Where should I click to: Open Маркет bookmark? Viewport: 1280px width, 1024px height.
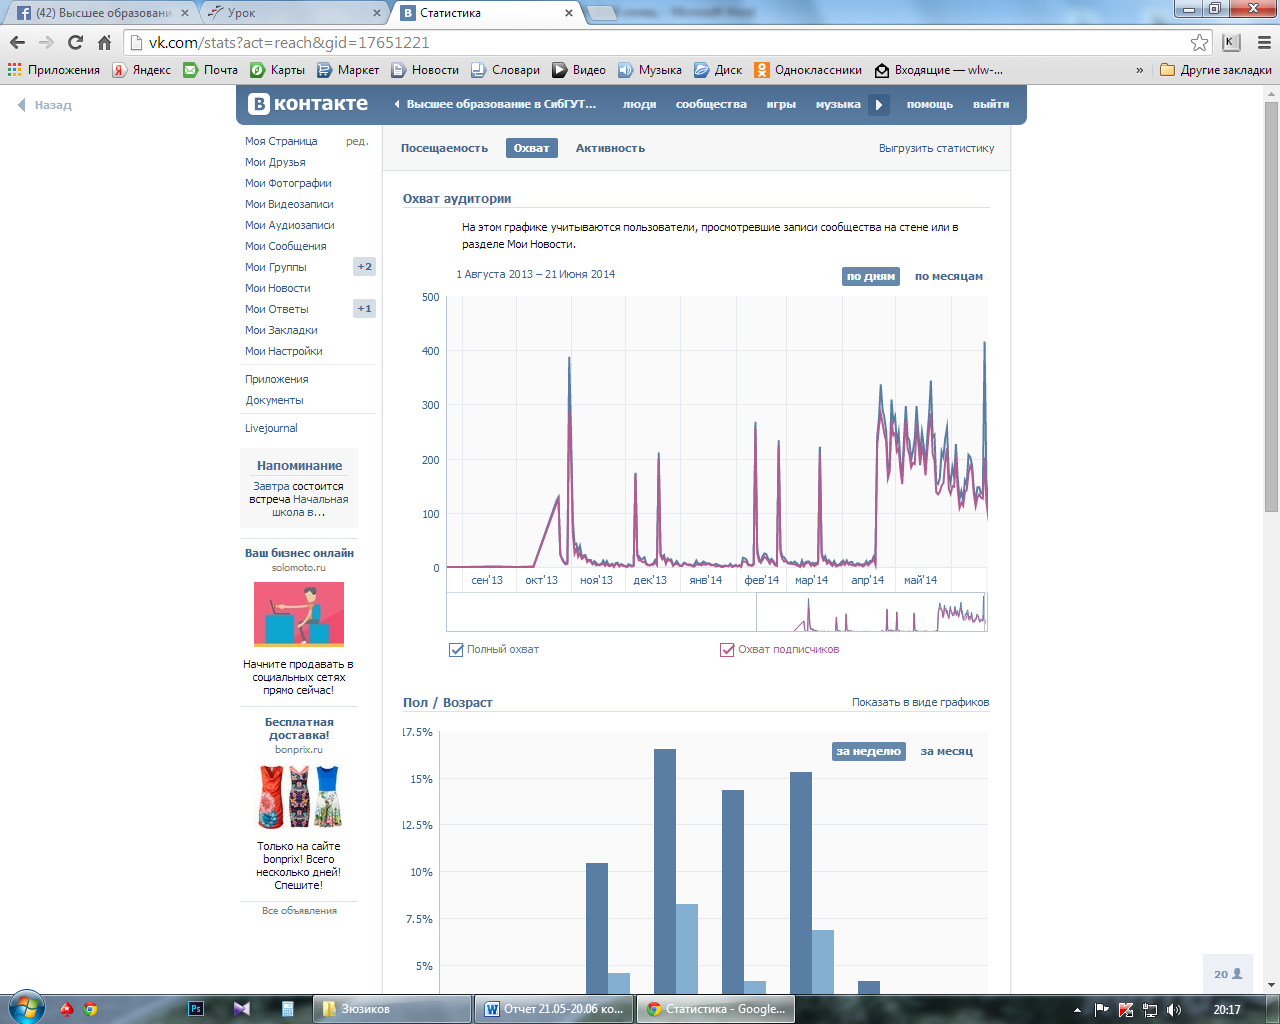pos(348,70)
